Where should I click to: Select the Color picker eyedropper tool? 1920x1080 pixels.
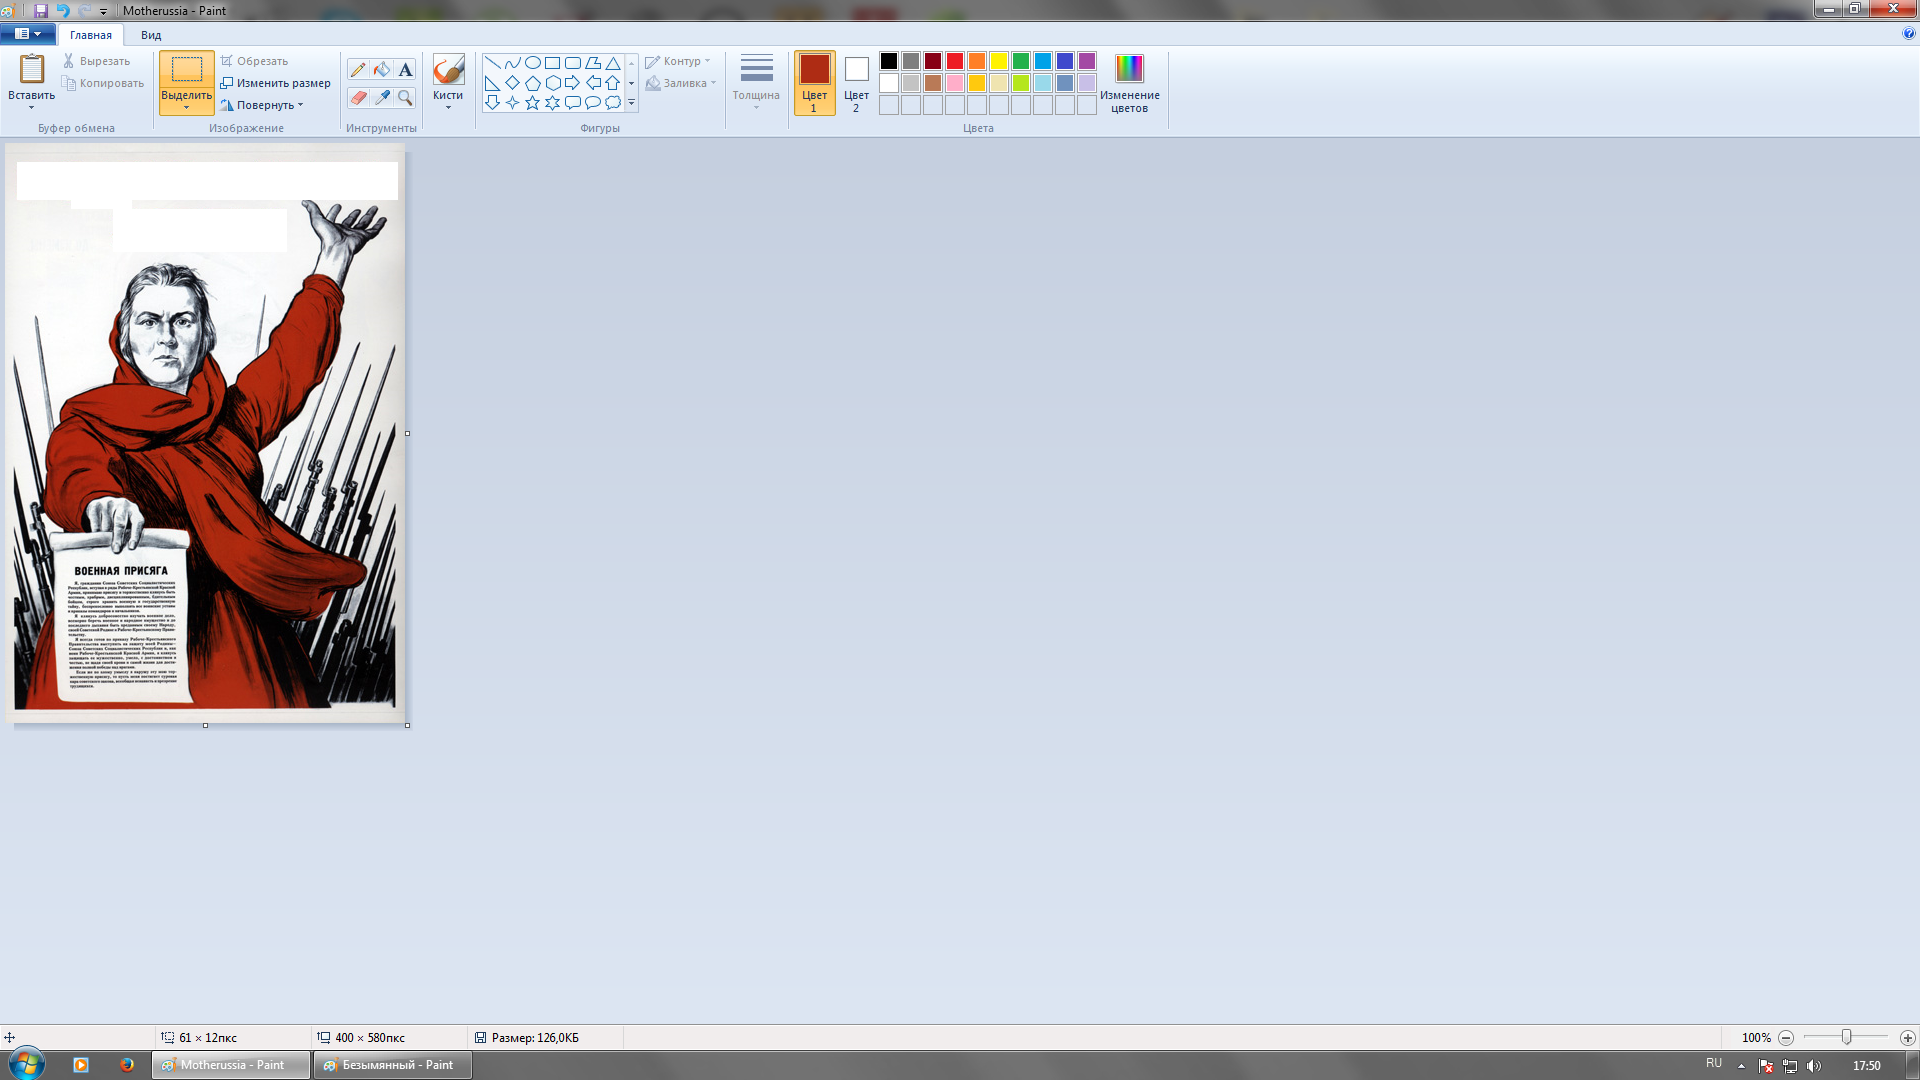[x=382, y=97]
